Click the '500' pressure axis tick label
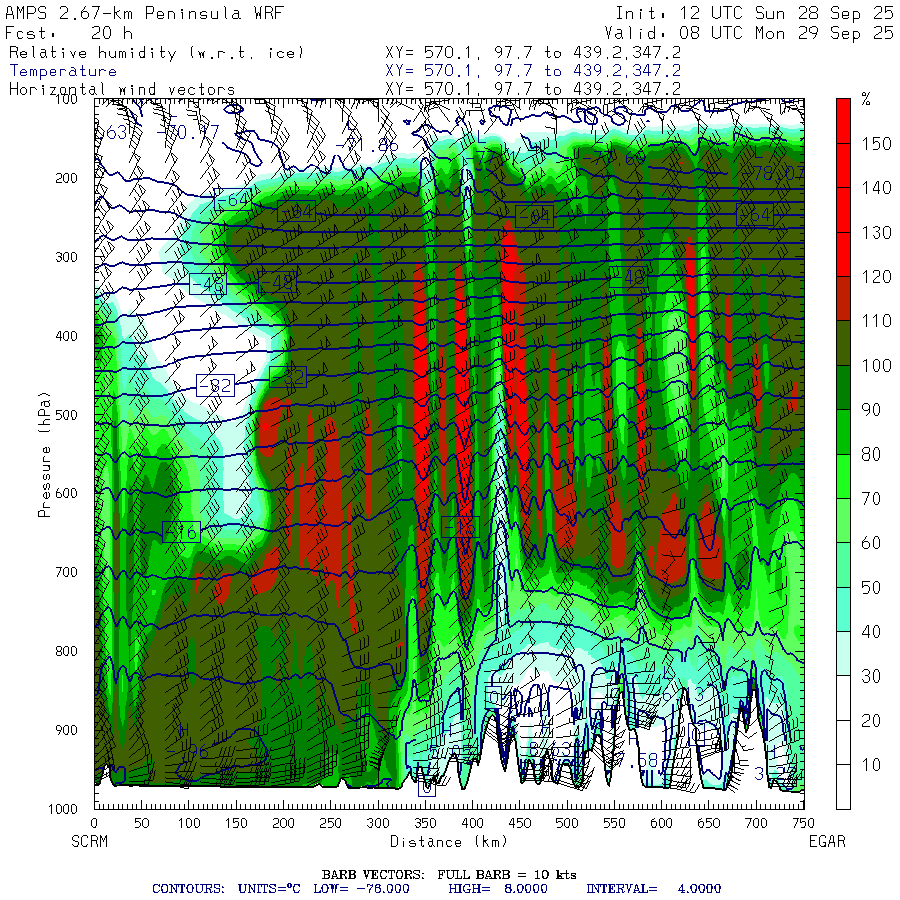This screenshot has height=900, width=900. point(66,414)
